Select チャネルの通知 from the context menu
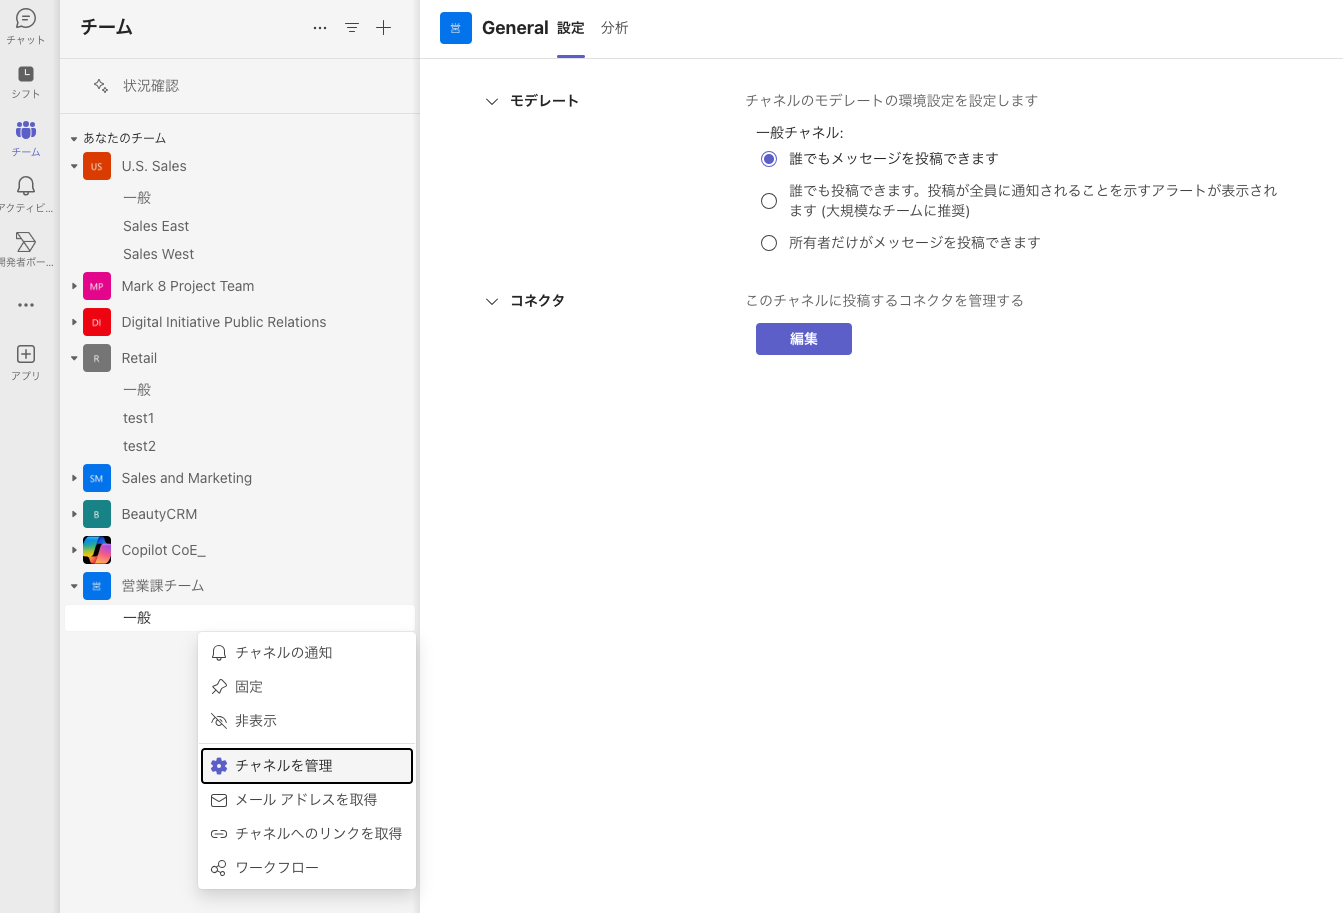Image resolution: width=1343 pixels, height=913 pixels. click(x=286, y=652)
